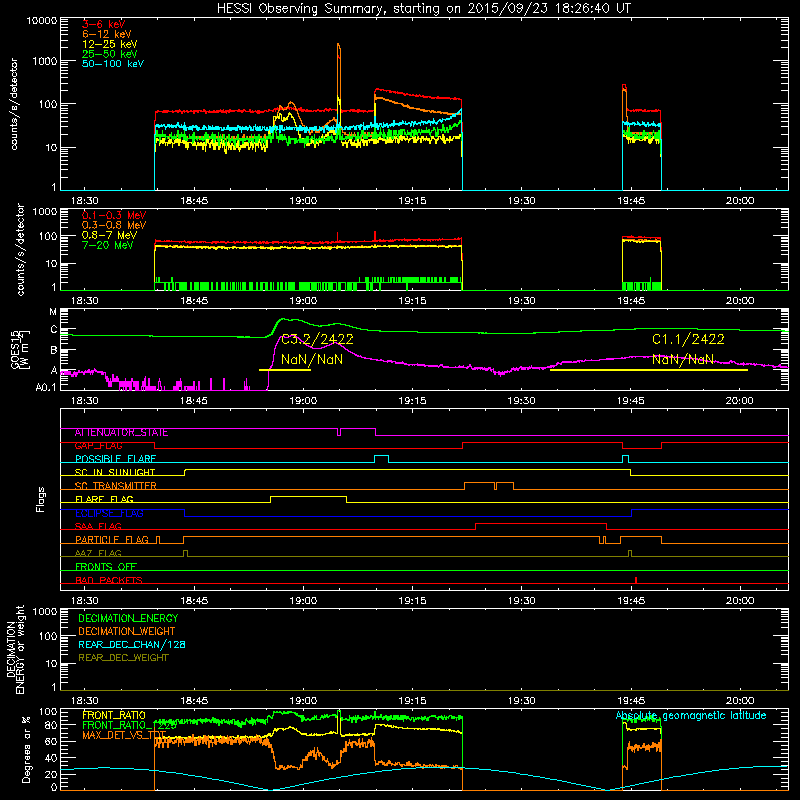The height and width of the screenshot is (800, 800).
Task: Select the SAA_FLAG label
Action: [x=98, y=527]
